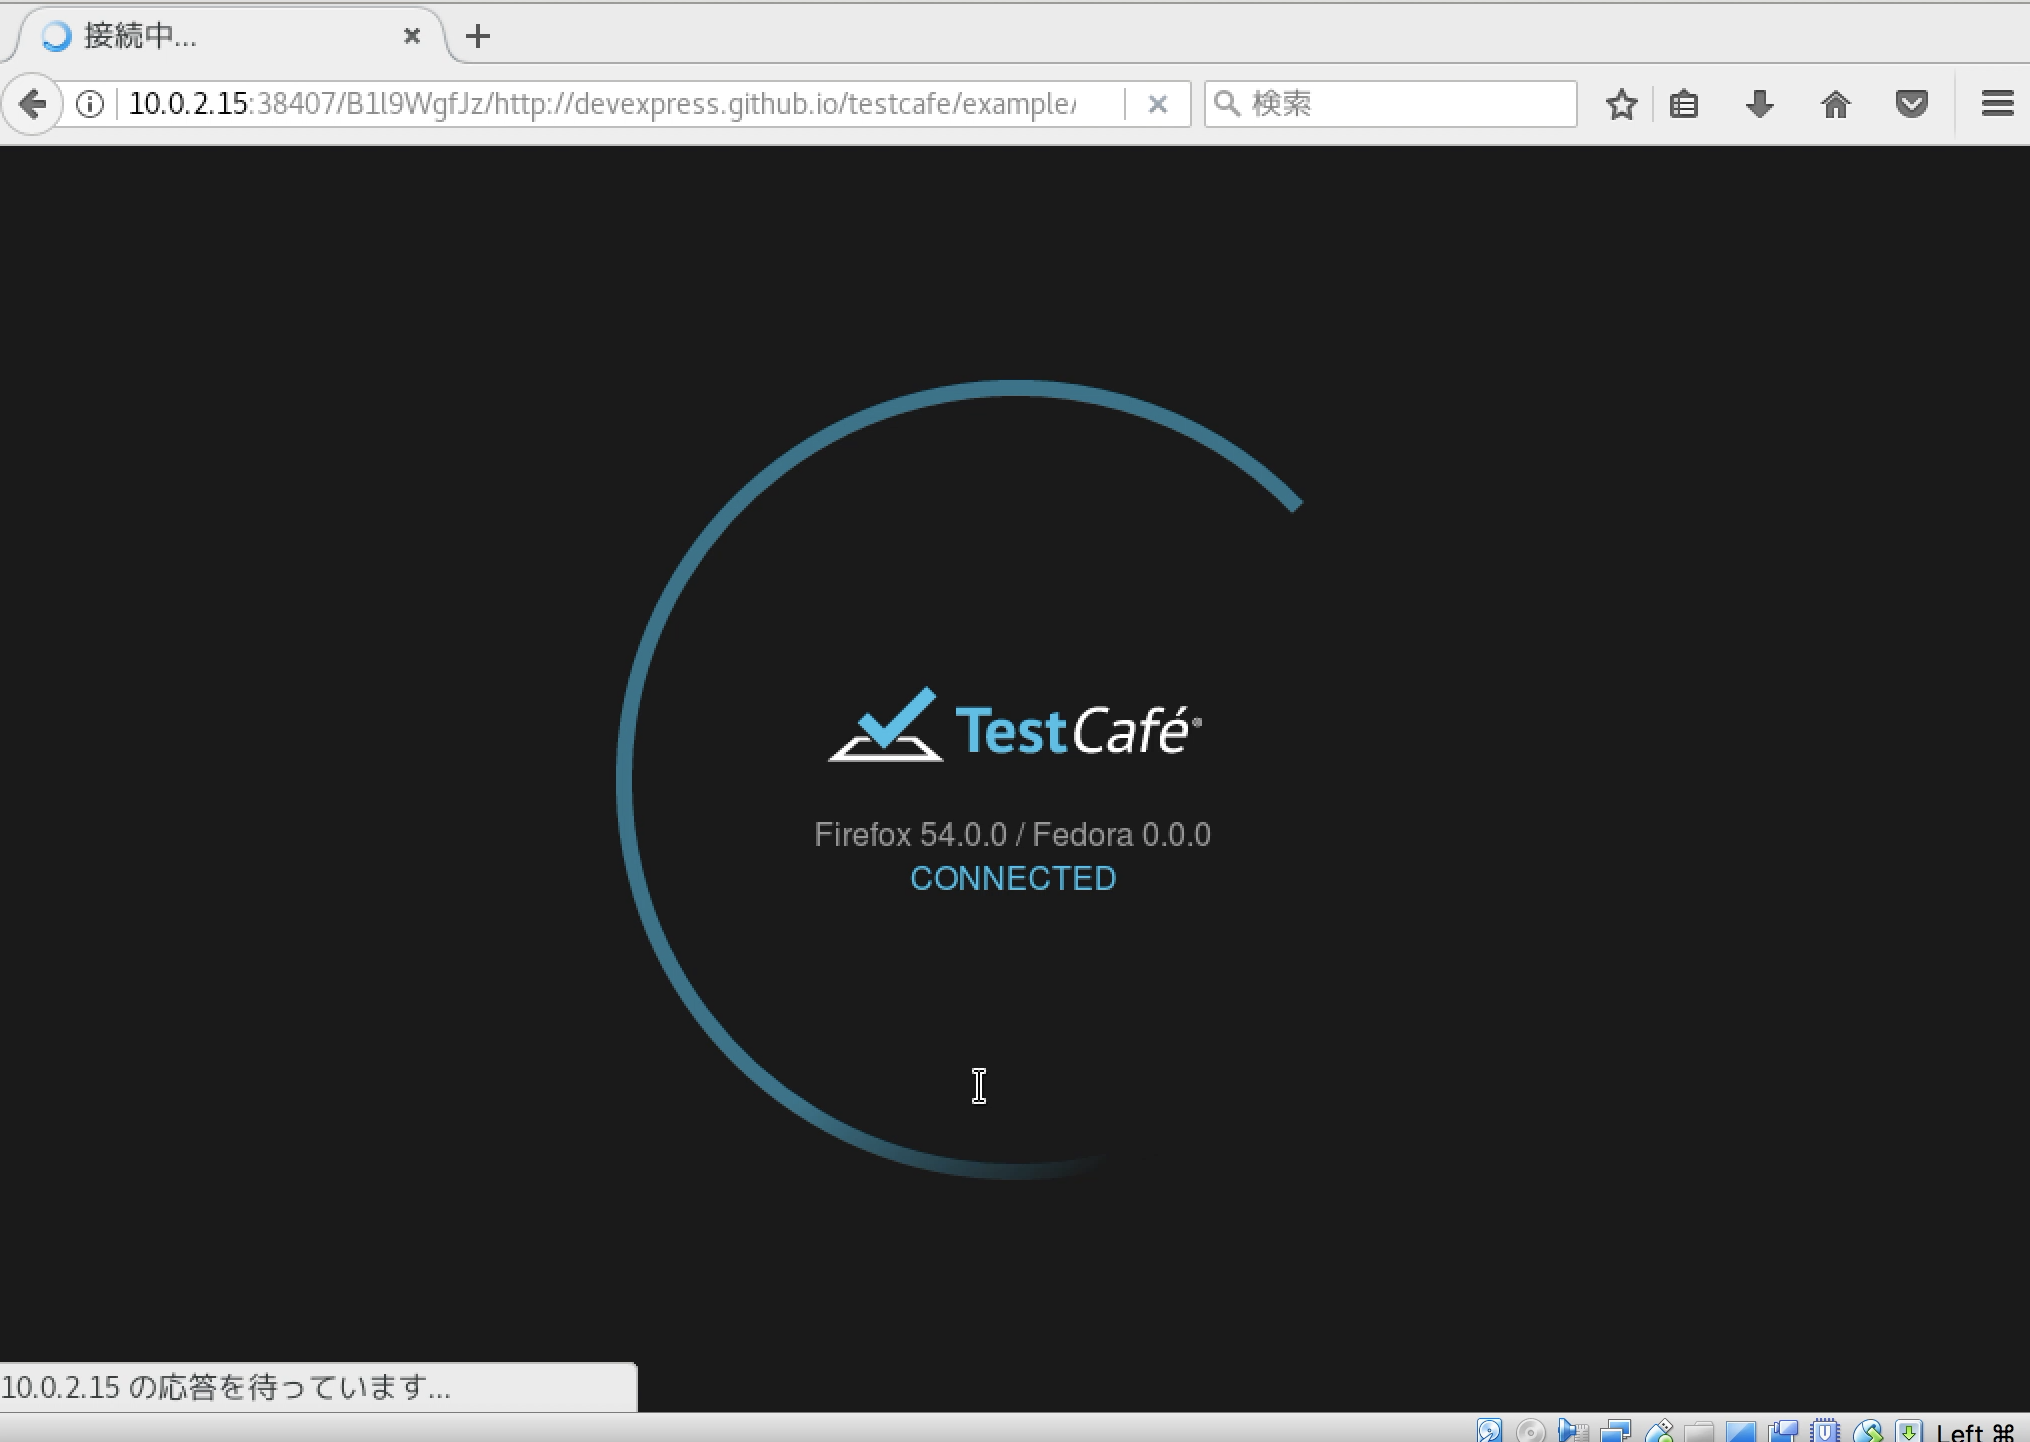Open the Downloads panel

pyautogui.click(x=1759, y=103)
